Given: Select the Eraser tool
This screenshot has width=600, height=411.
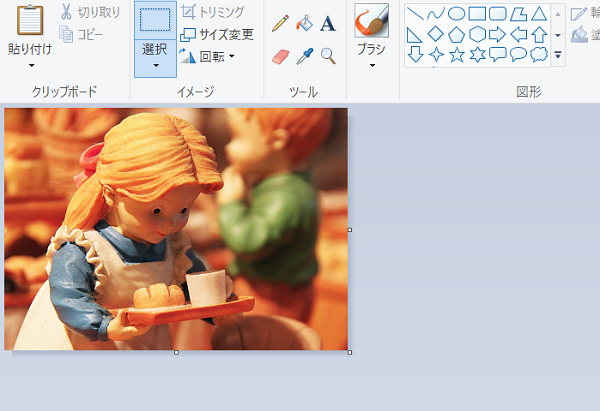Looking at the screenshot, I should pos(280,56).
